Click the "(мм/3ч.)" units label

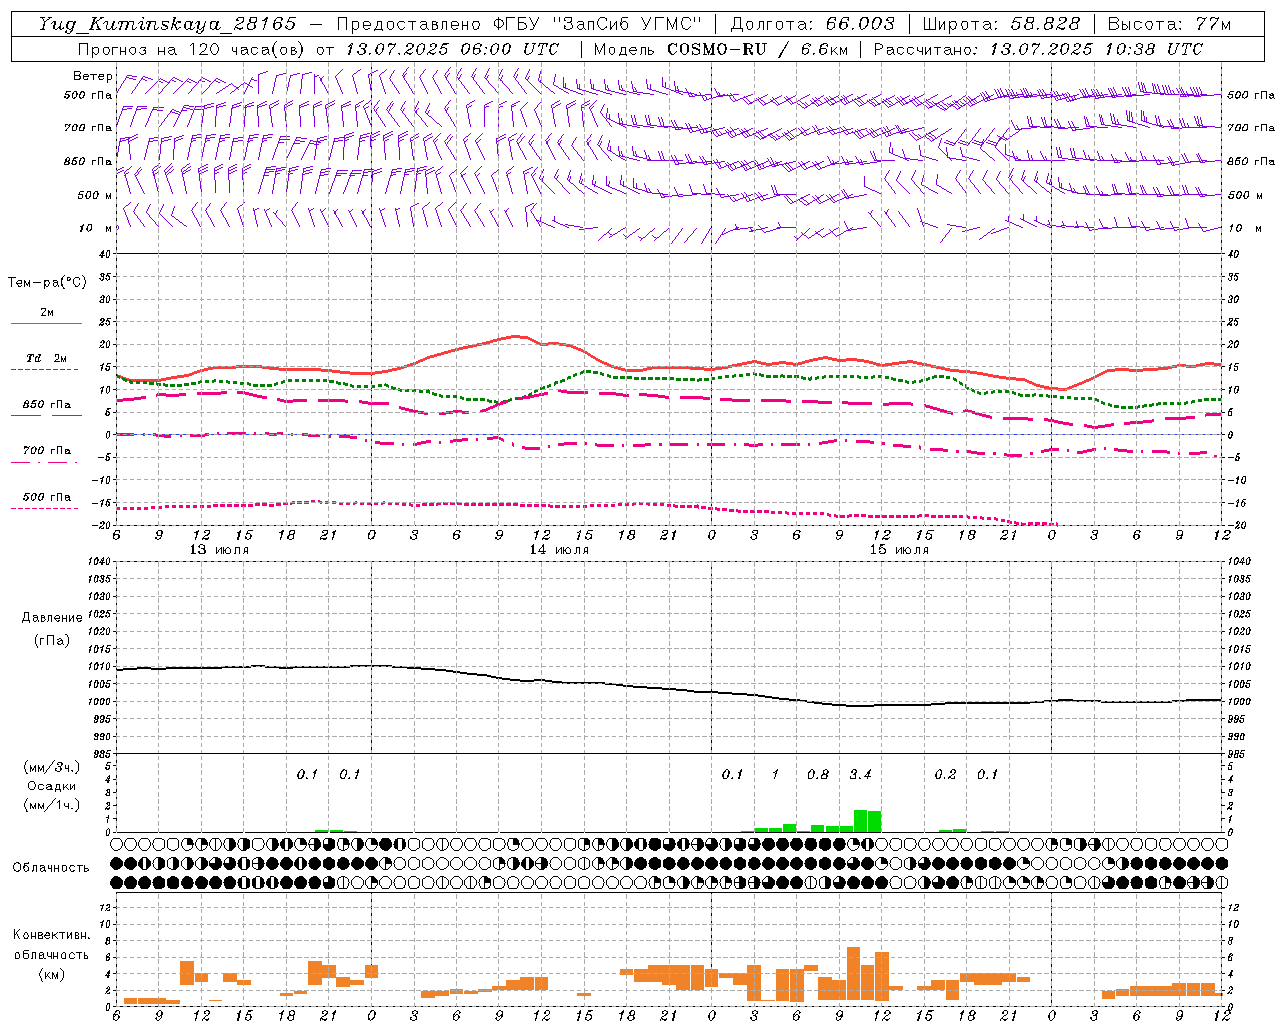pos(51,767)
